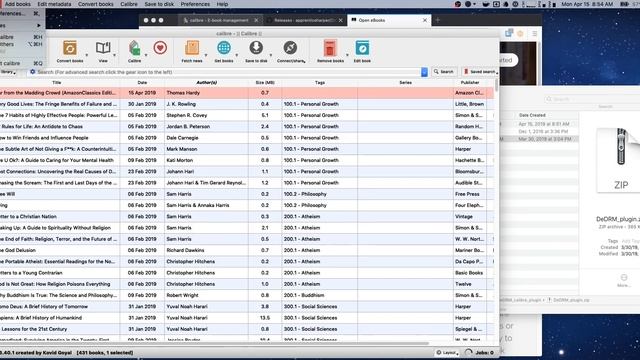Click the book list horizontal scrollbar
The image size is (640, 360).
[214, 344]
